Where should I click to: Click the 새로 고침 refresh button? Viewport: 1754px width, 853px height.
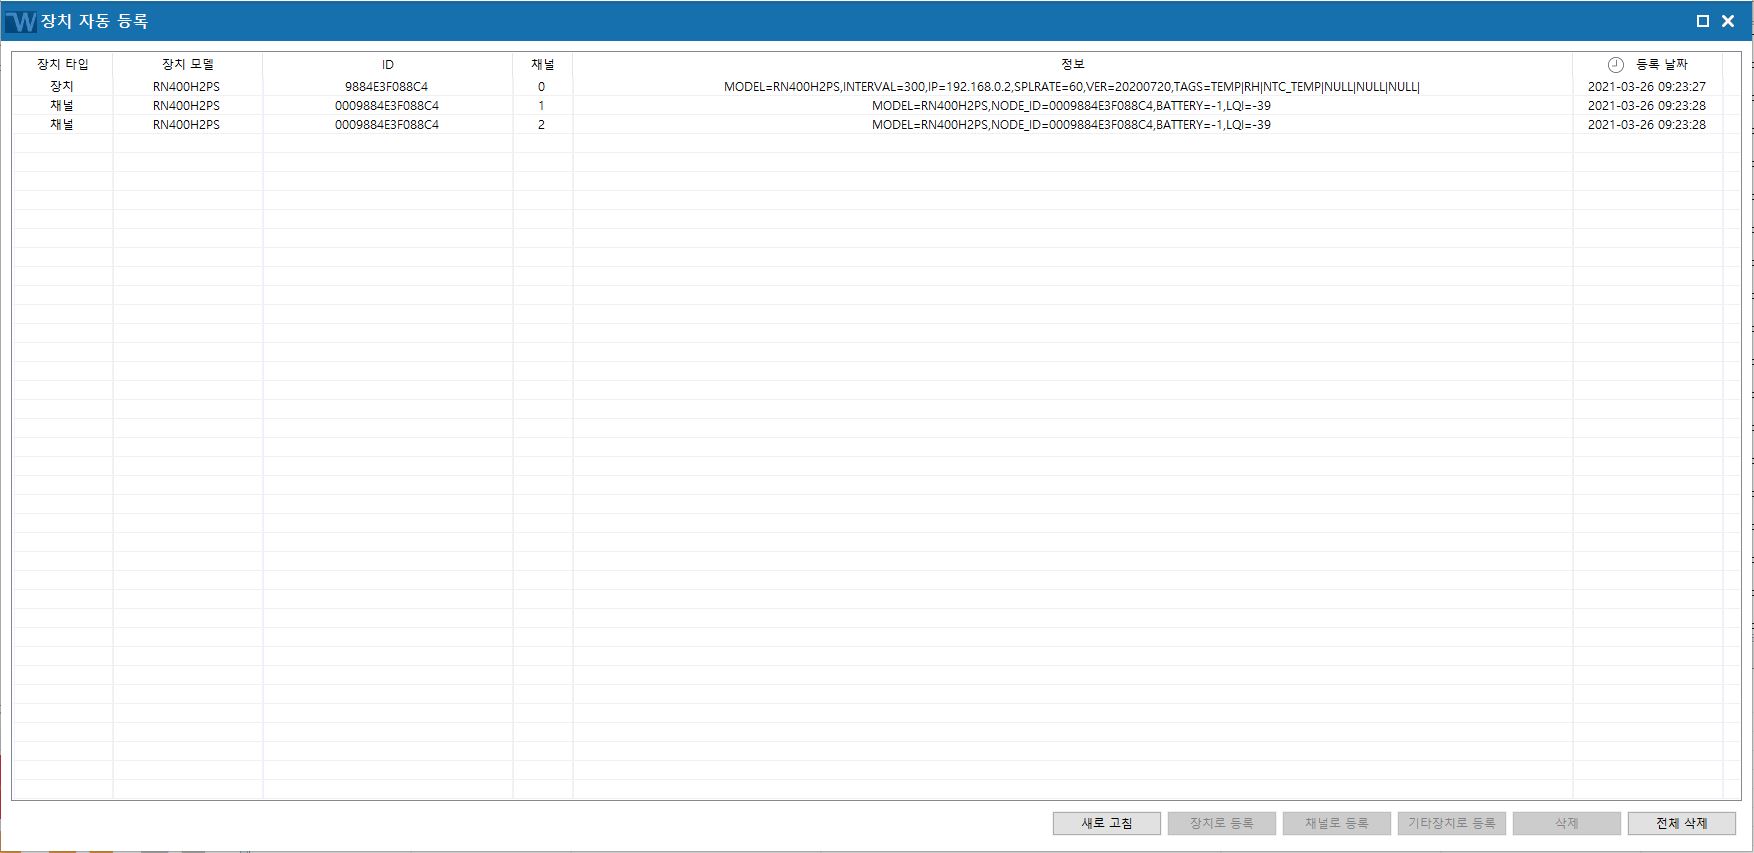1106,823
